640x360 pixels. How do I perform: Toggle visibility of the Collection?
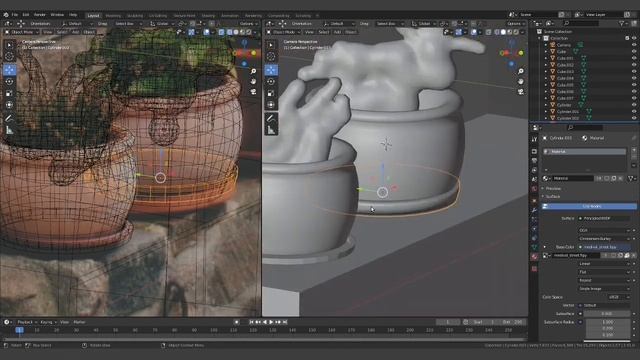[x=634, y=38]
